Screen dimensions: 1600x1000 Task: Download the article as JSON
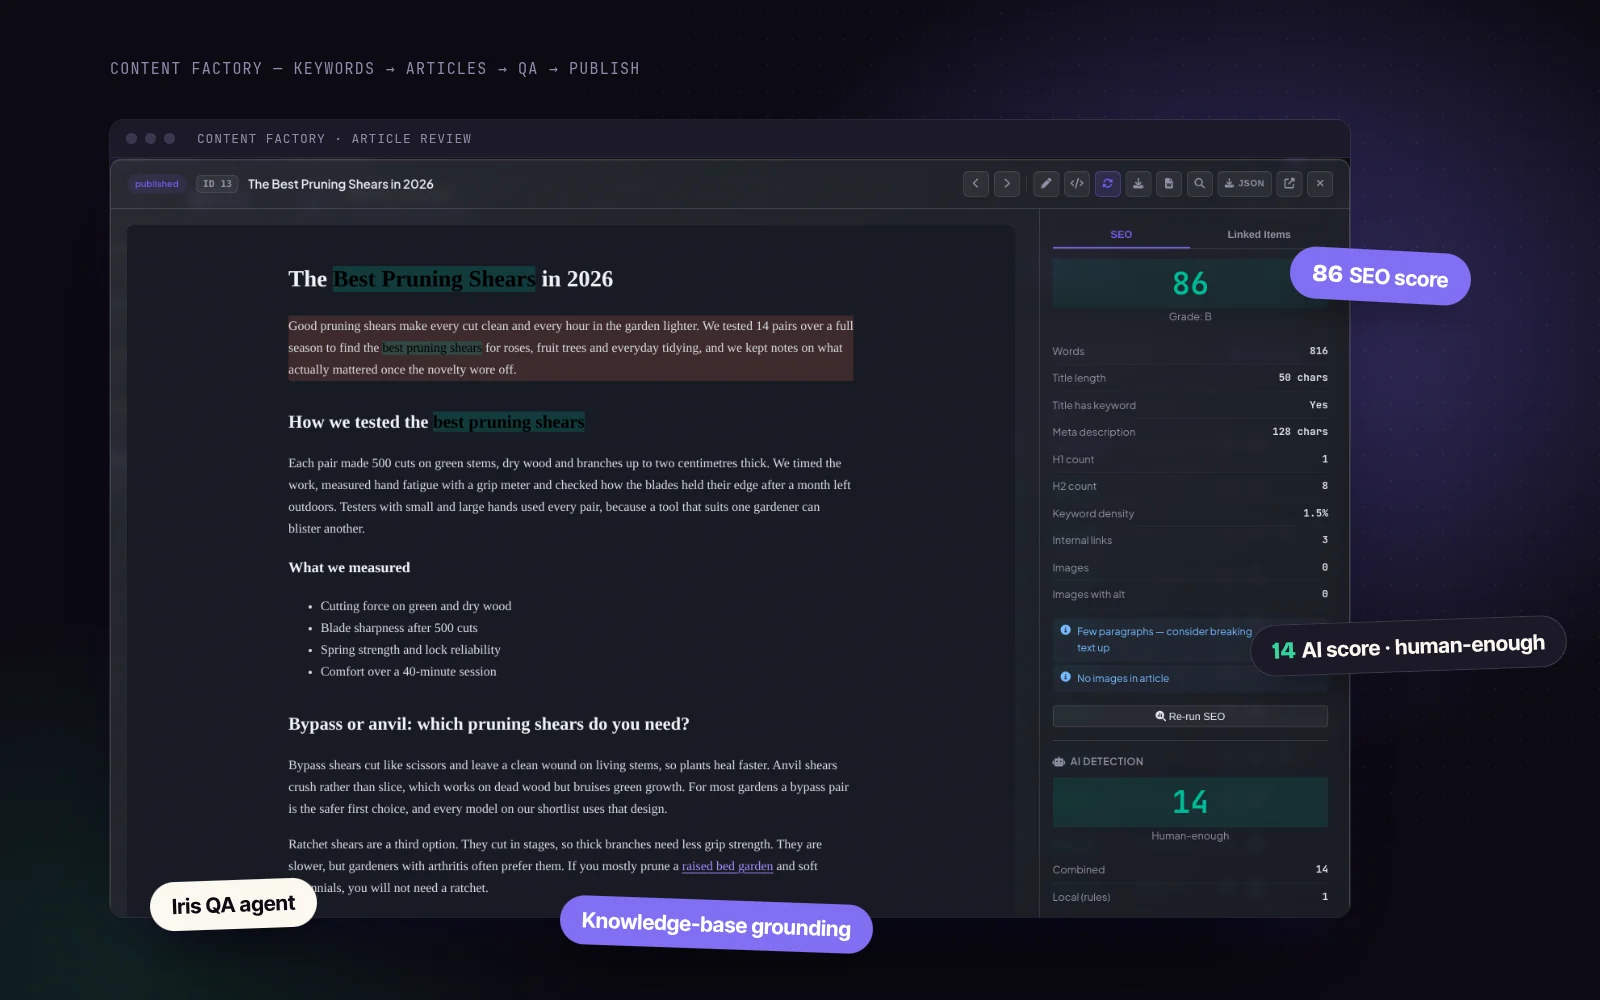coord(1245,184)
